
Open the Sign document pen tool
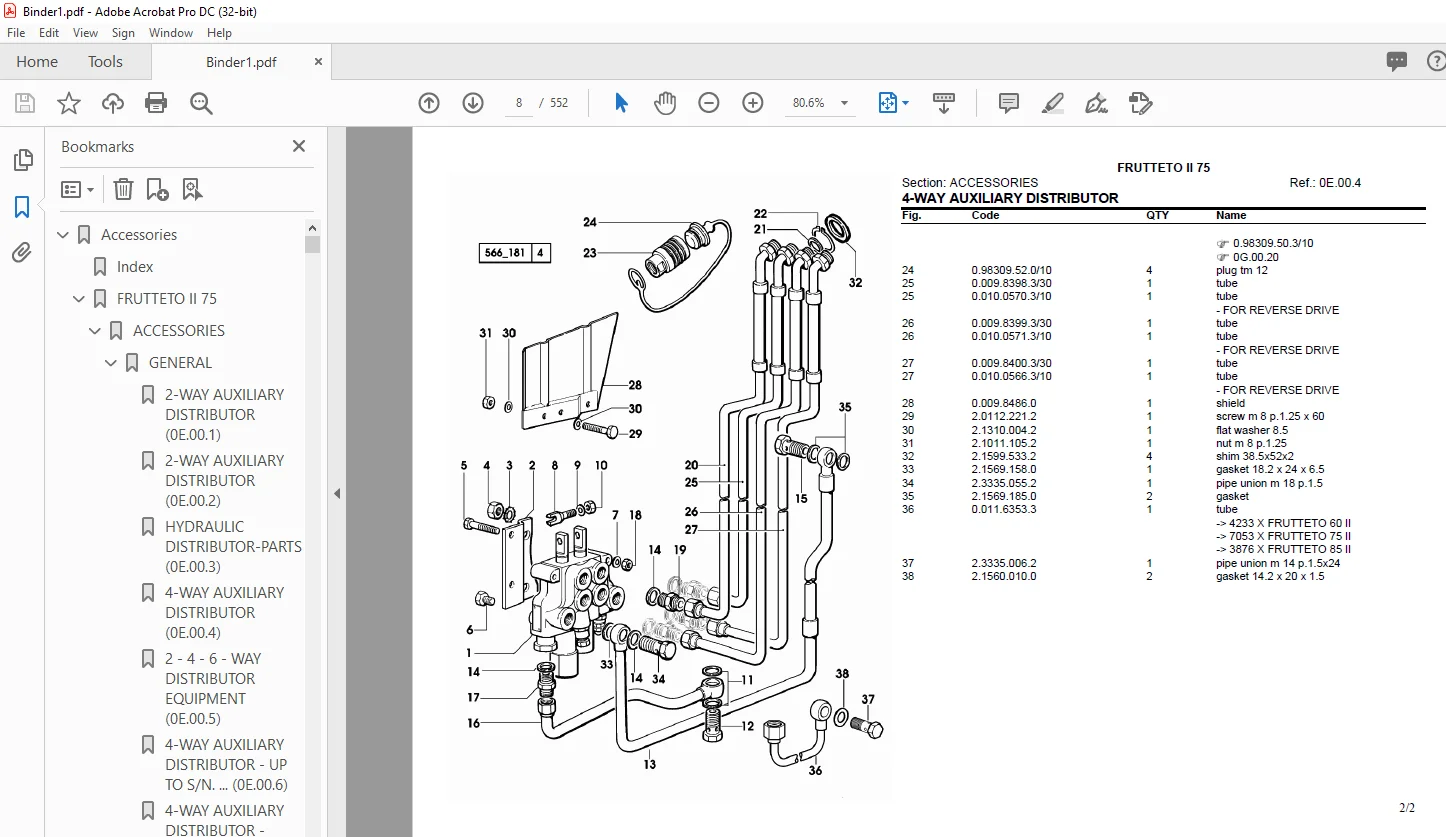(1096, 103)
